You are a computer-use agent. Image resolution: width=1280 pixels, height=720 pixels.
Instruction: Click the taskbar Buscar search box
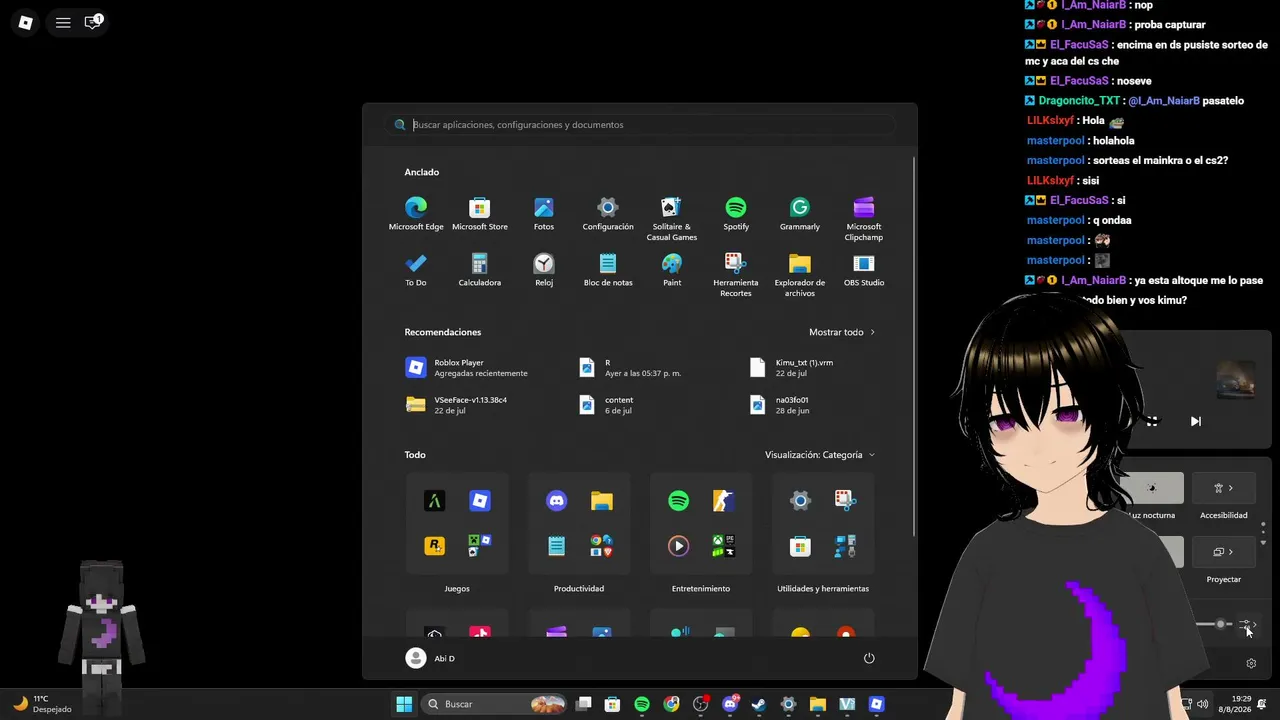pos(494,704)
